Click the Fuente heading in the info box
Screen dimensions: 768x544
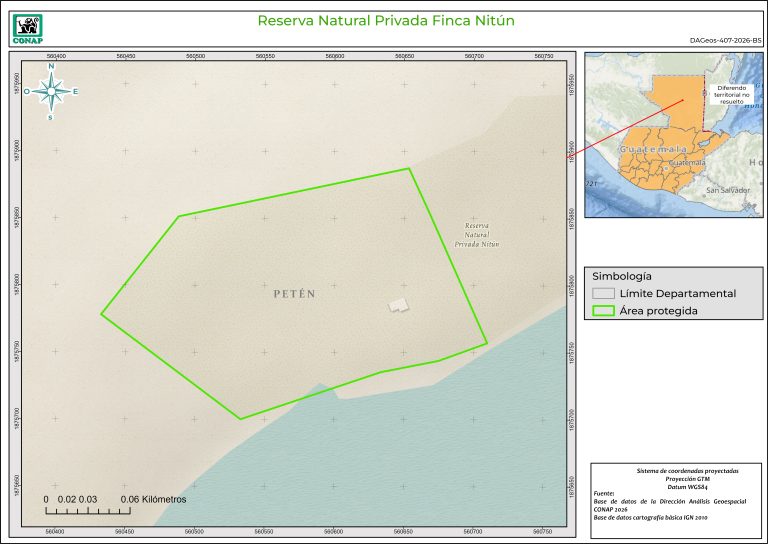coord(605,493)
